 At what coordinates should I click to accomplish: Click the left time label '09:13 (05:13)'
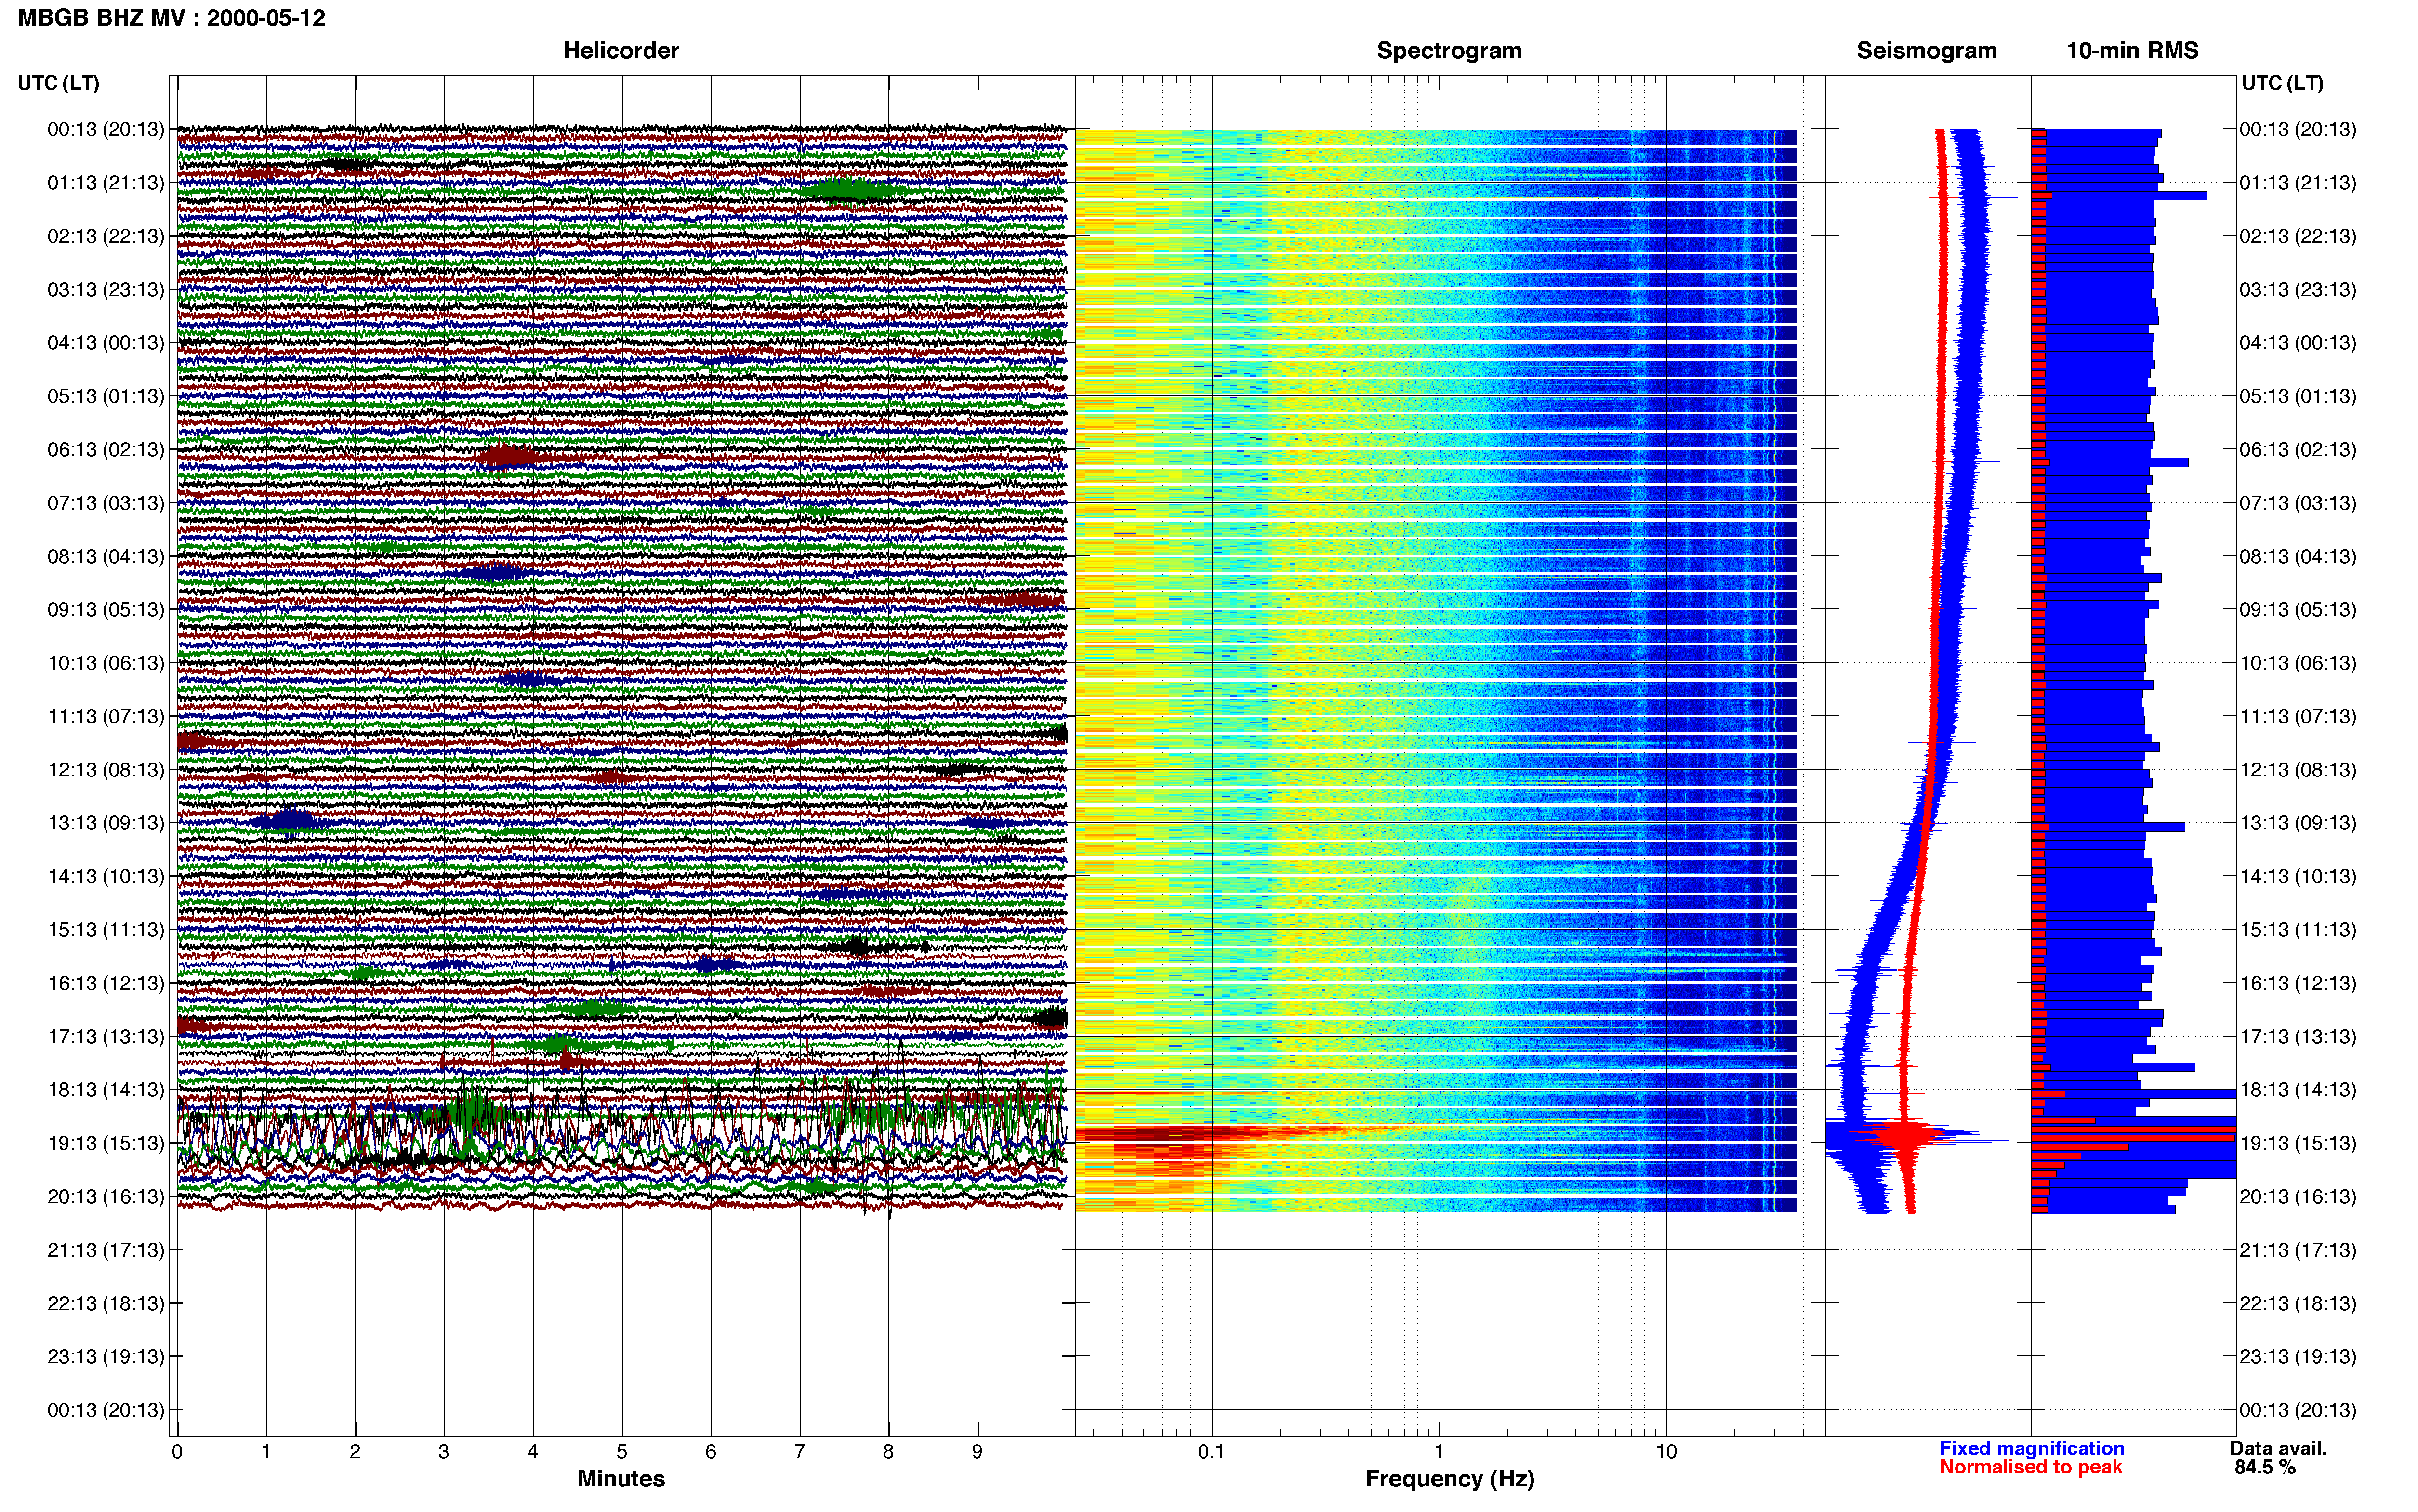tap(106, 610)
